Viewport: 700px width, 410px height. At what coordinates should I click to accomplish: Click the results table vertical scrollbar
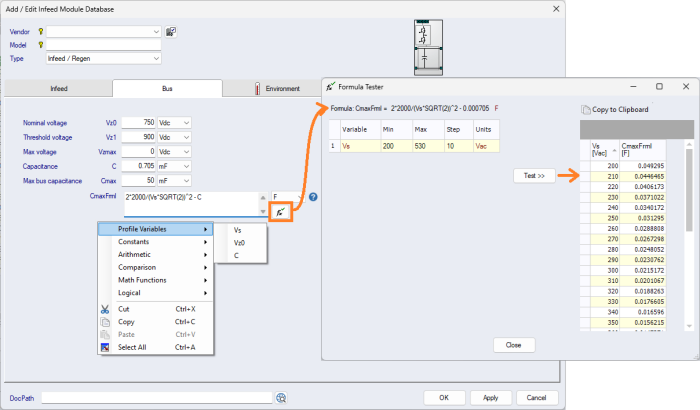[x=688, y=240]
